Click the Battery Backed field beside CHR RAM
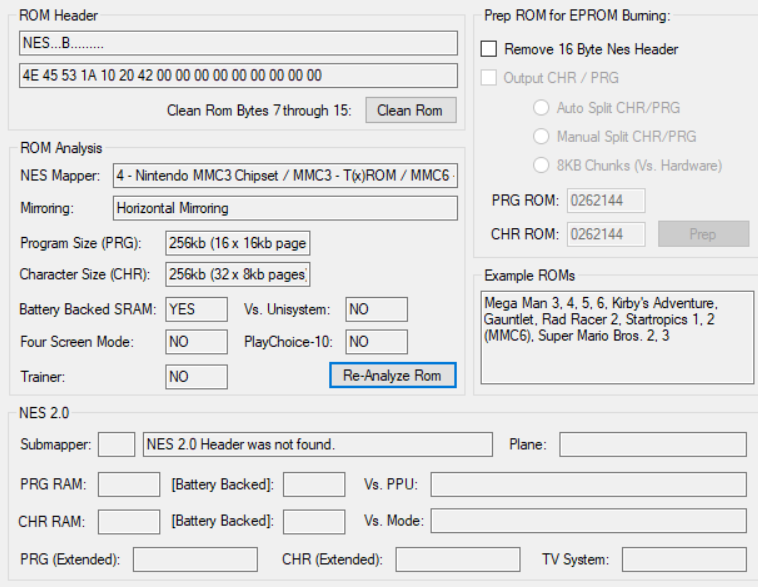The image size is (758, 587). tap(314, 522)
